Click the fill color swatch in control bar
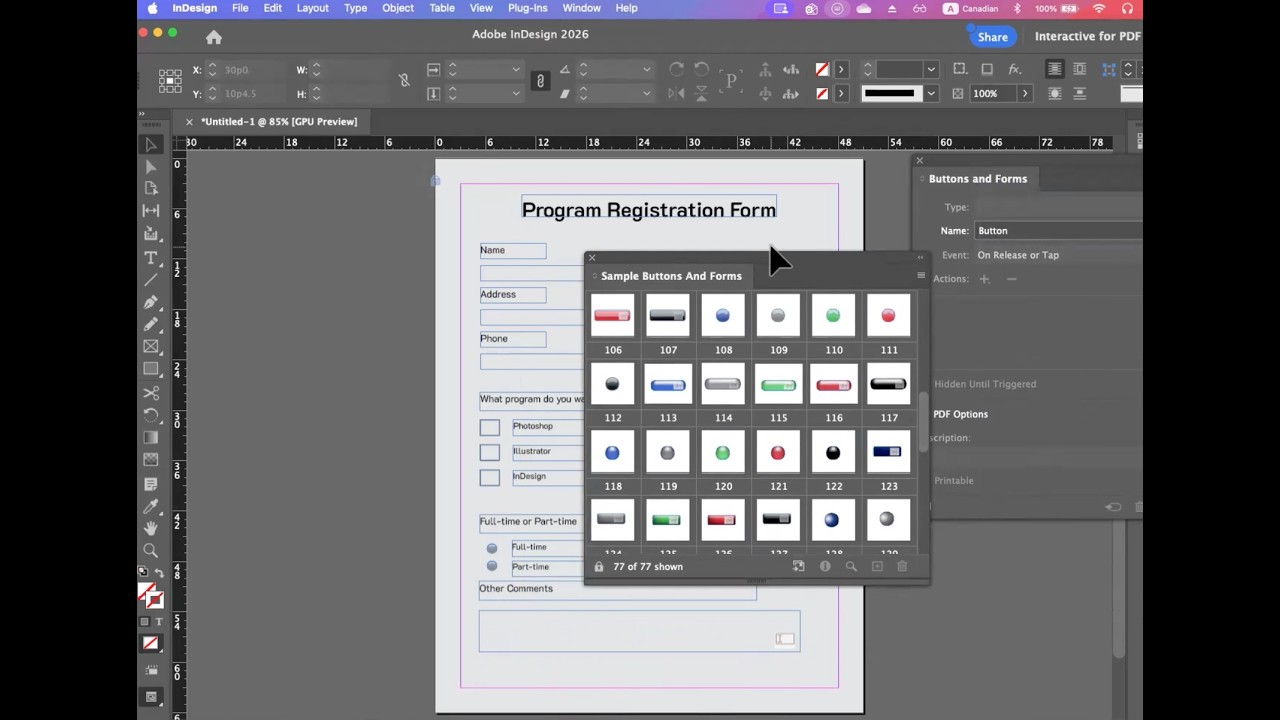 coord(822,69)
